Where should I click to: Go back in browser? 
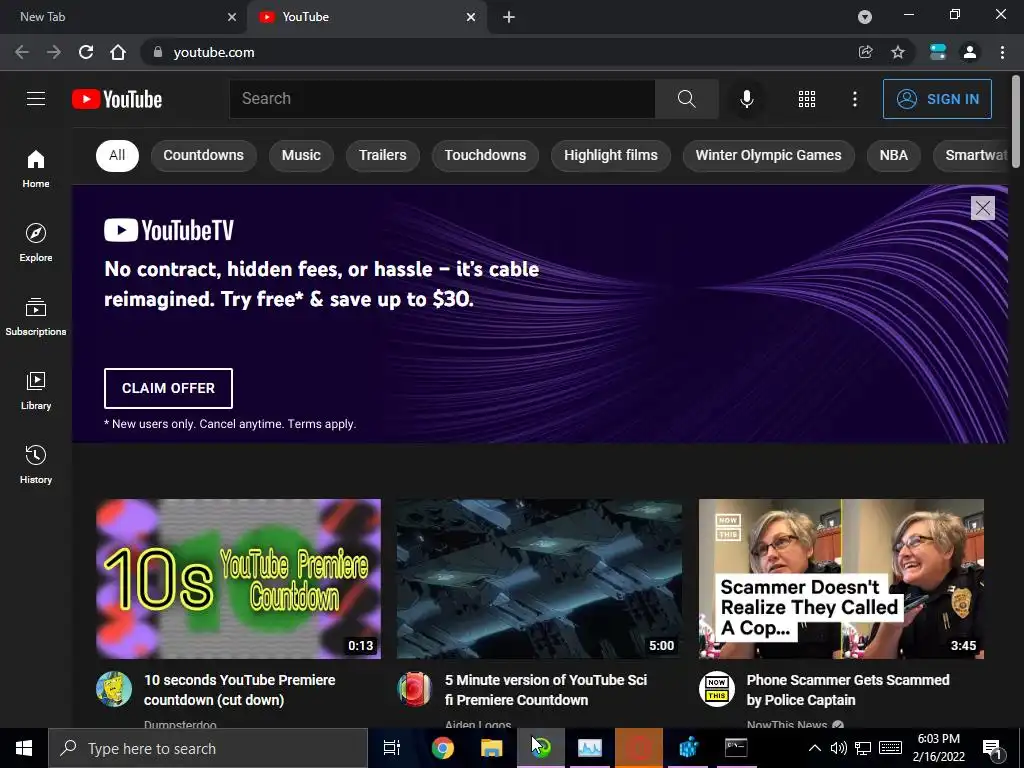(x=22, y=52)
